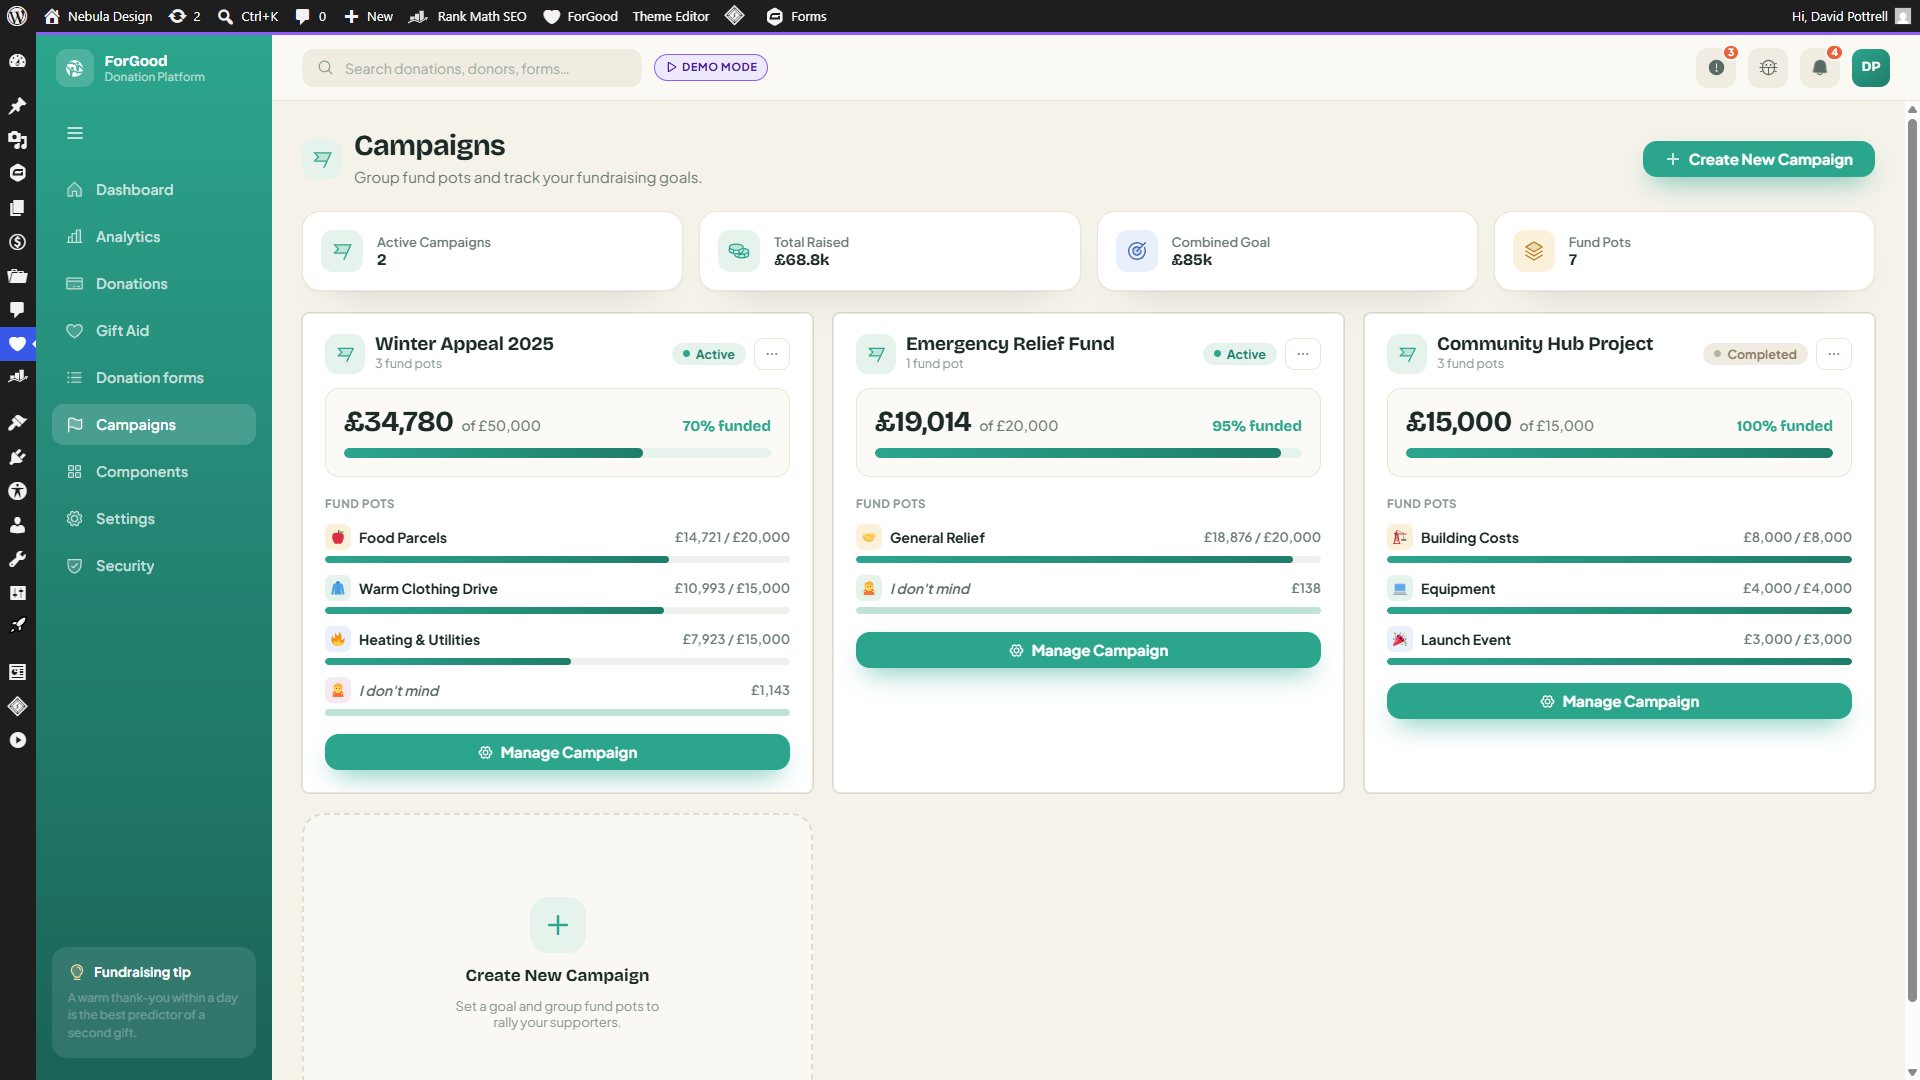Manage the Emergency Relief Fund campaign
Screen dimensions: 1920x1080
click(x=1088, y=650)
